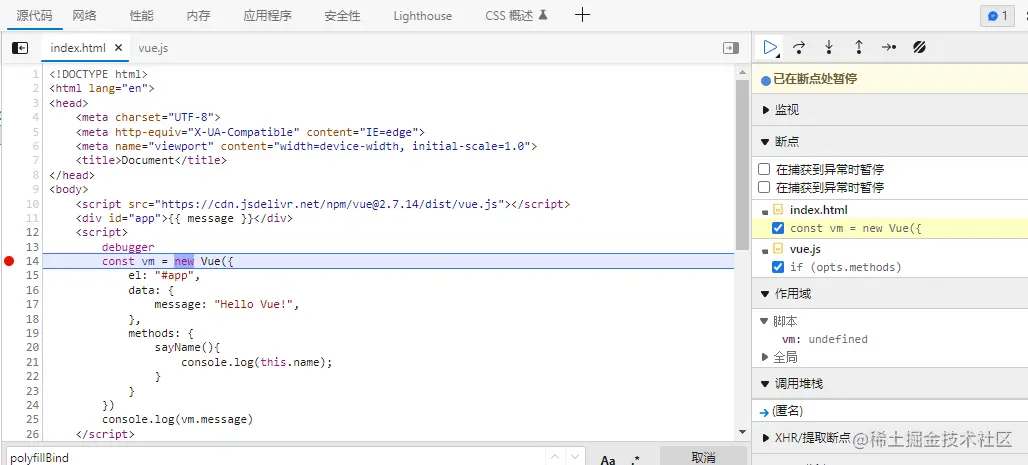
Task: Toggle Match Case (Aa) in search bar
Action: pos(608,458)
